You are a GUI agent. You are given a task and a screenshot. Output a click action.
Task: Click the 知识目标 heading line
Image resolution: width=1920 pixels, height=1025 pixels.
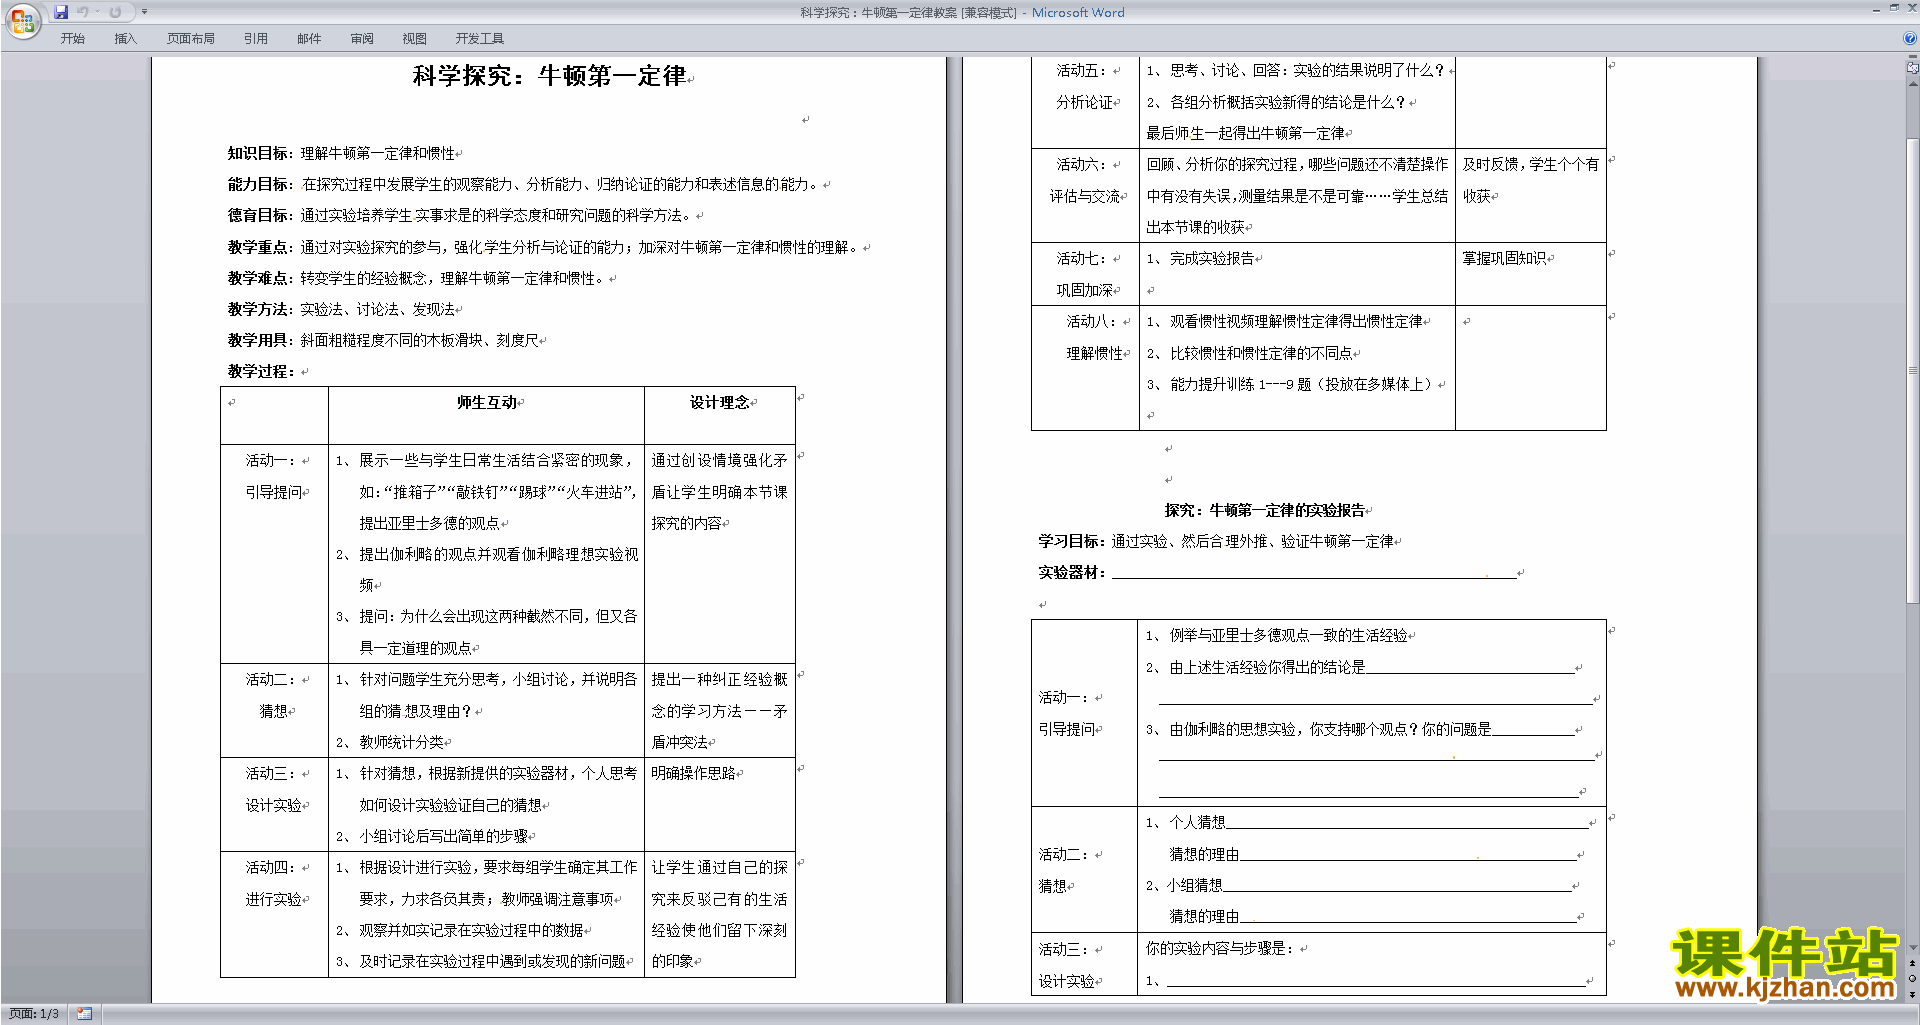(x=341, y=153)
